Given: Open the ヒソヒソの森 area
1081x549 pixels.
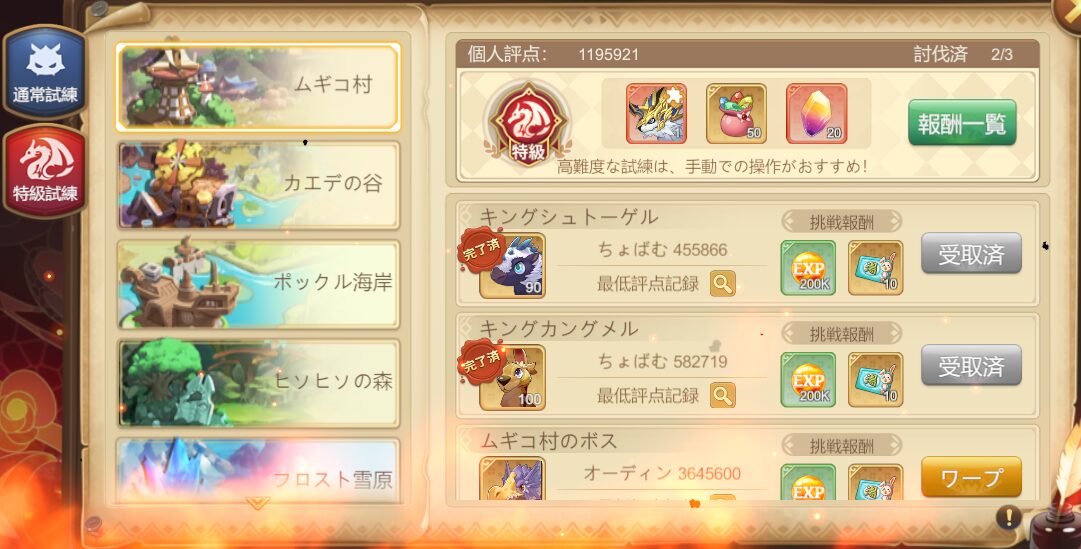Looking at the screenshot, I should coord(258,383).
